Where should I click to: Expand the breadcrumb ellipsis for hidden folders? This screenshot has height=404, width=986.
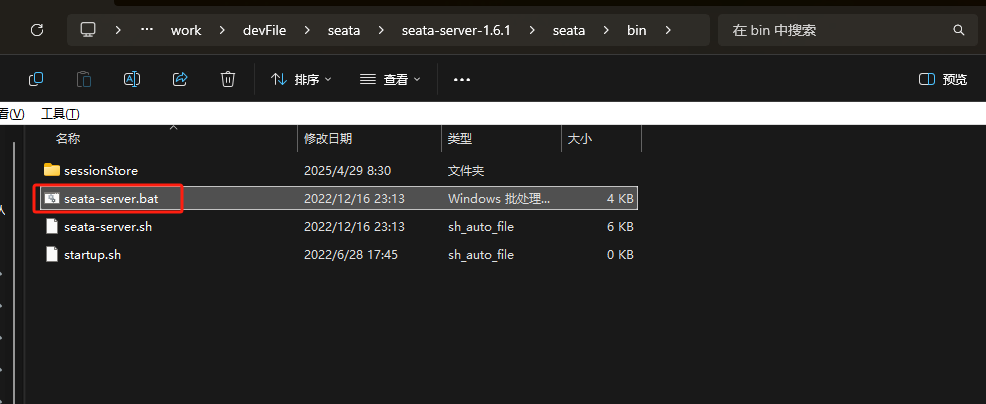pos(147,30)
